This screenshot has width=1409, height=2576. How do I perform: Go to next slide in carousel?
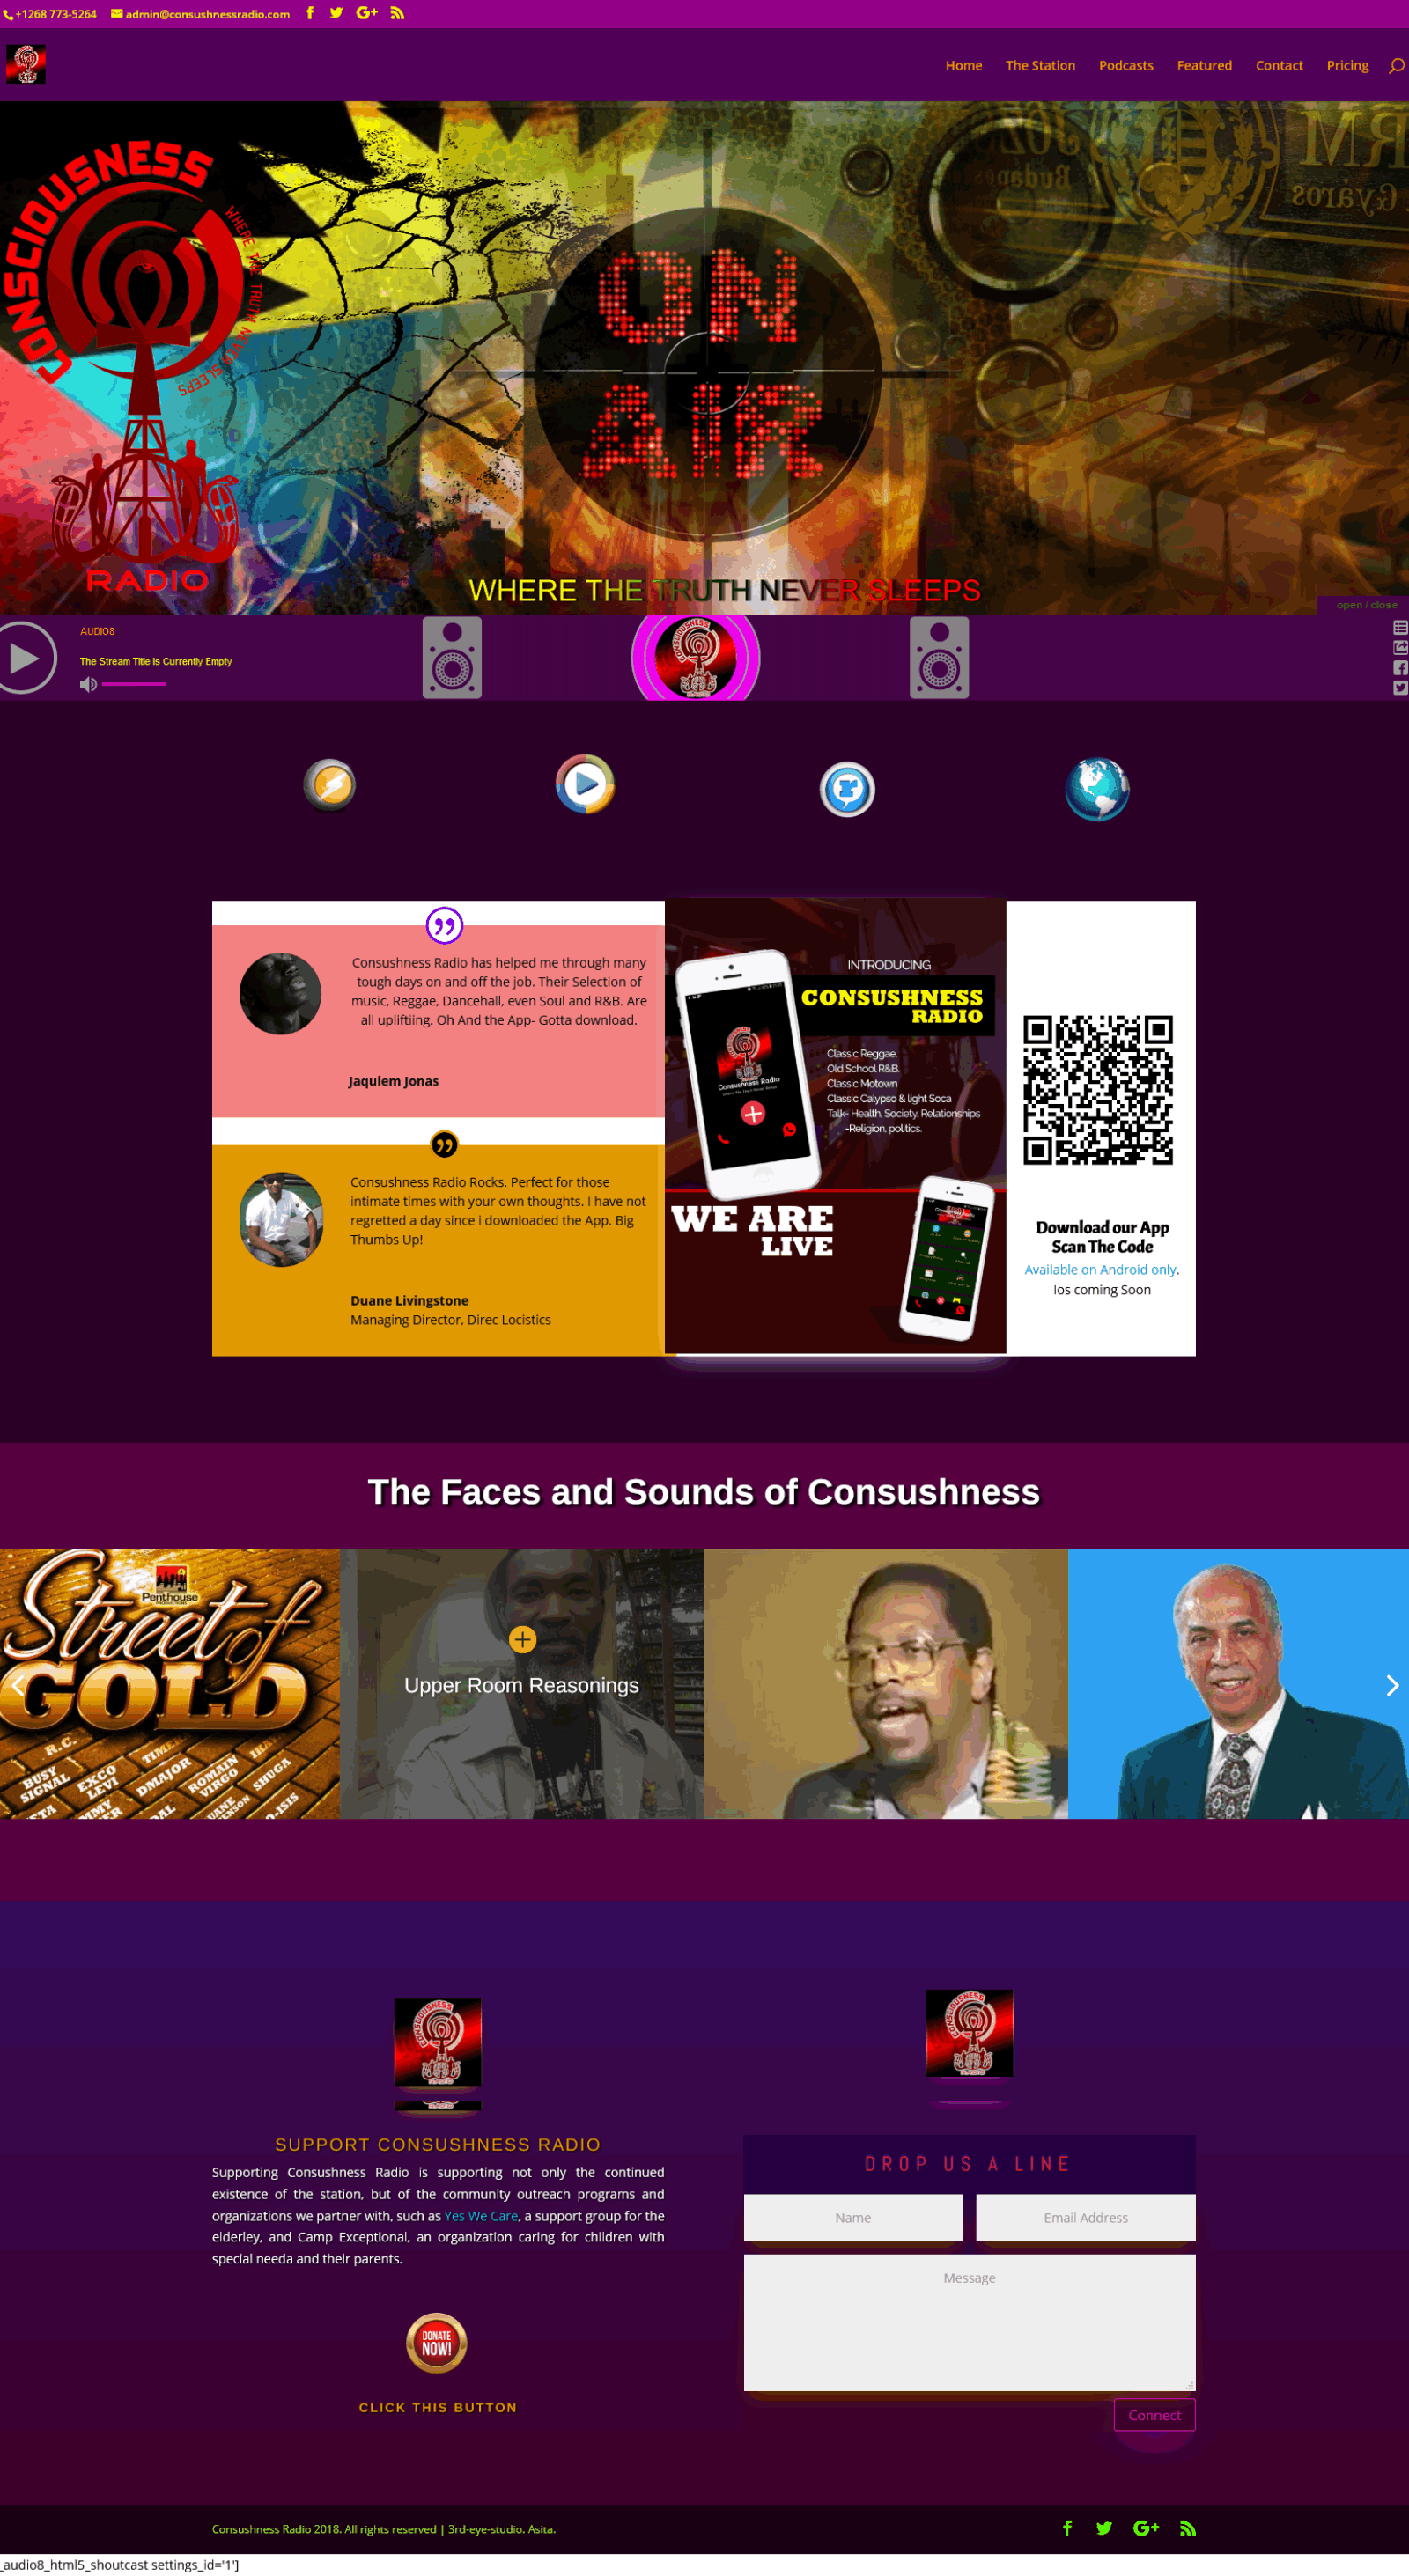click(1391, 1685)
